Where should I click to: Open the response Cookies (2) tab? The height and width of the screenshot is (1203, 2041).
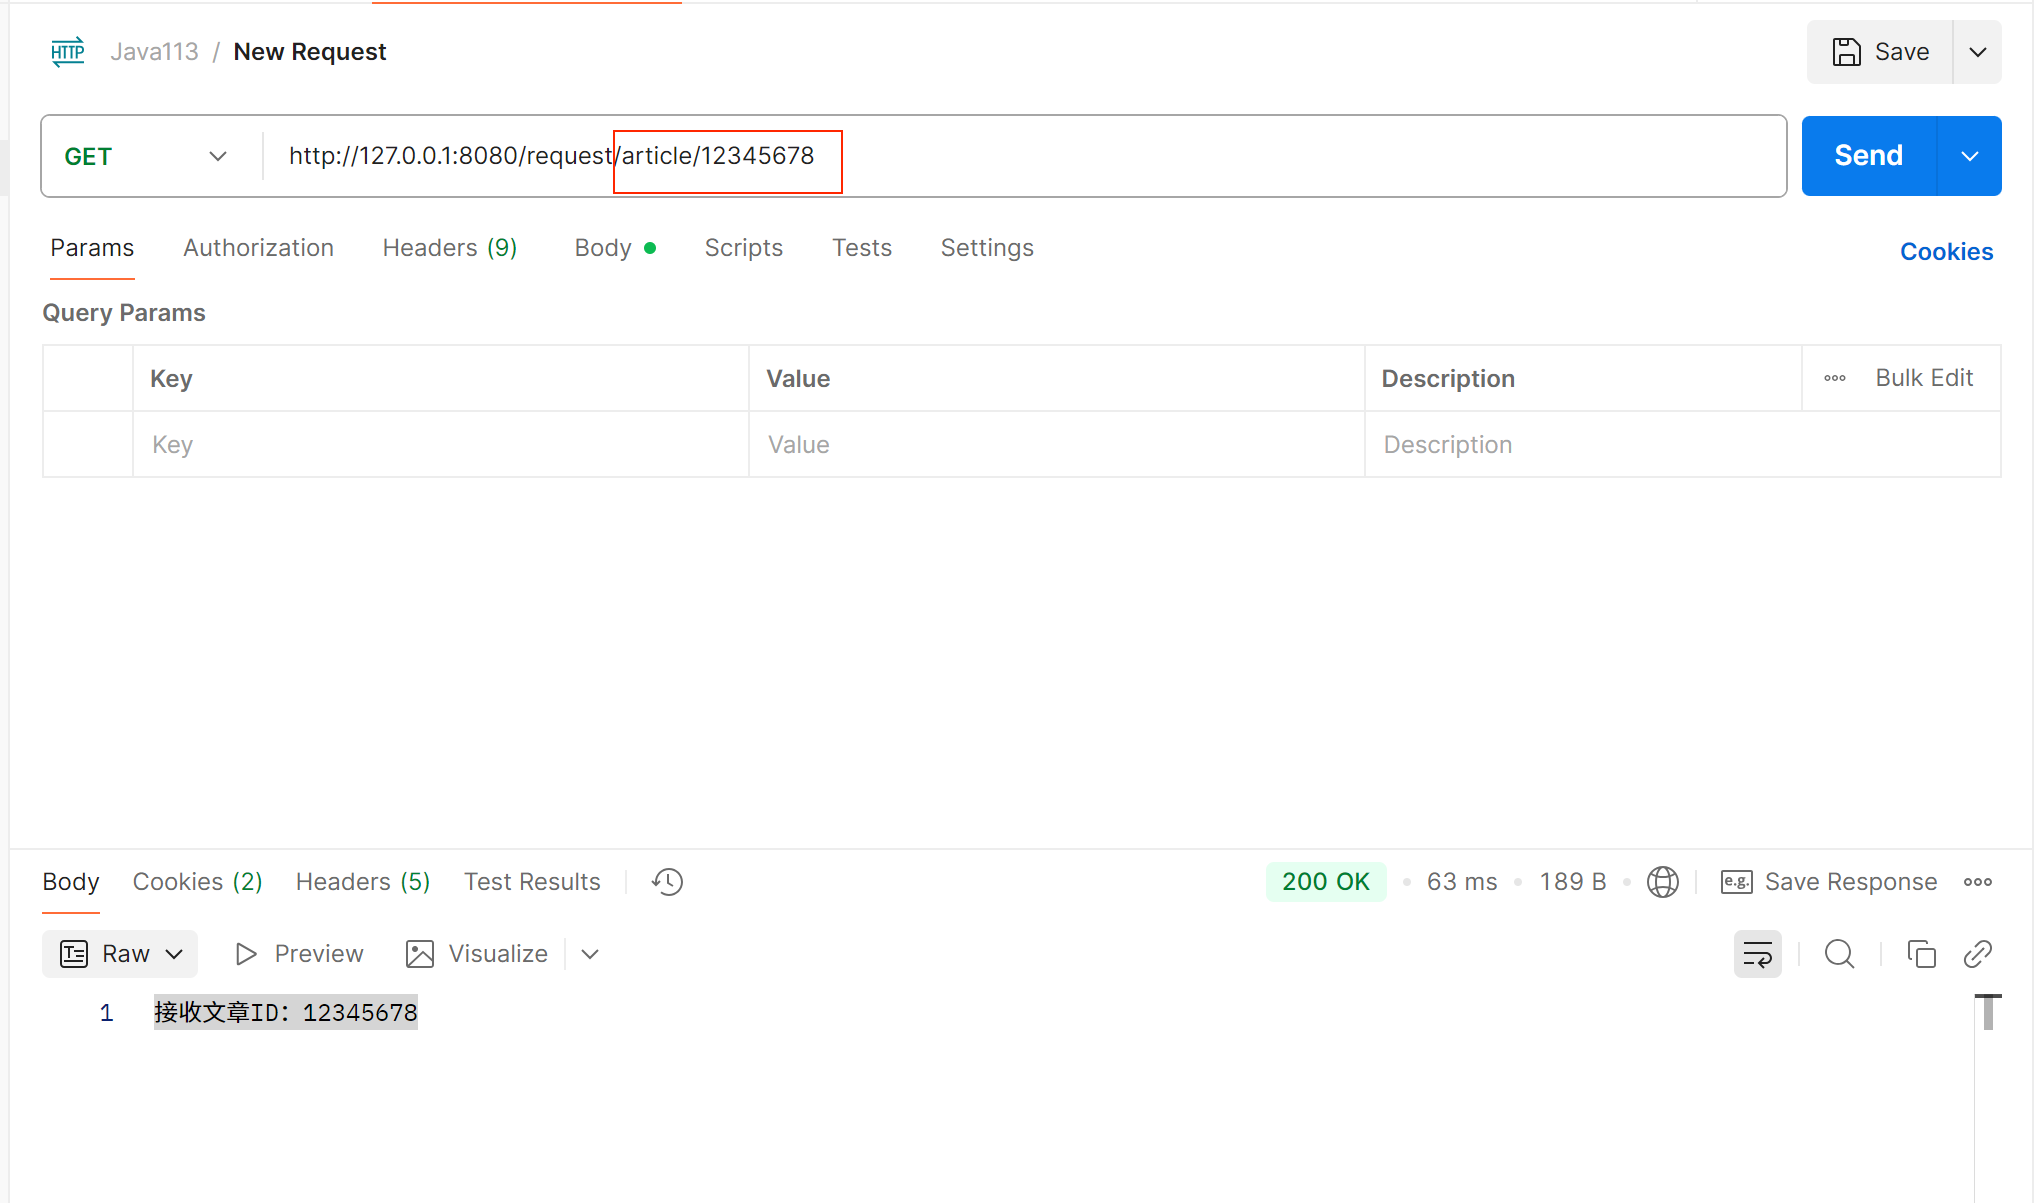[197, 882]
